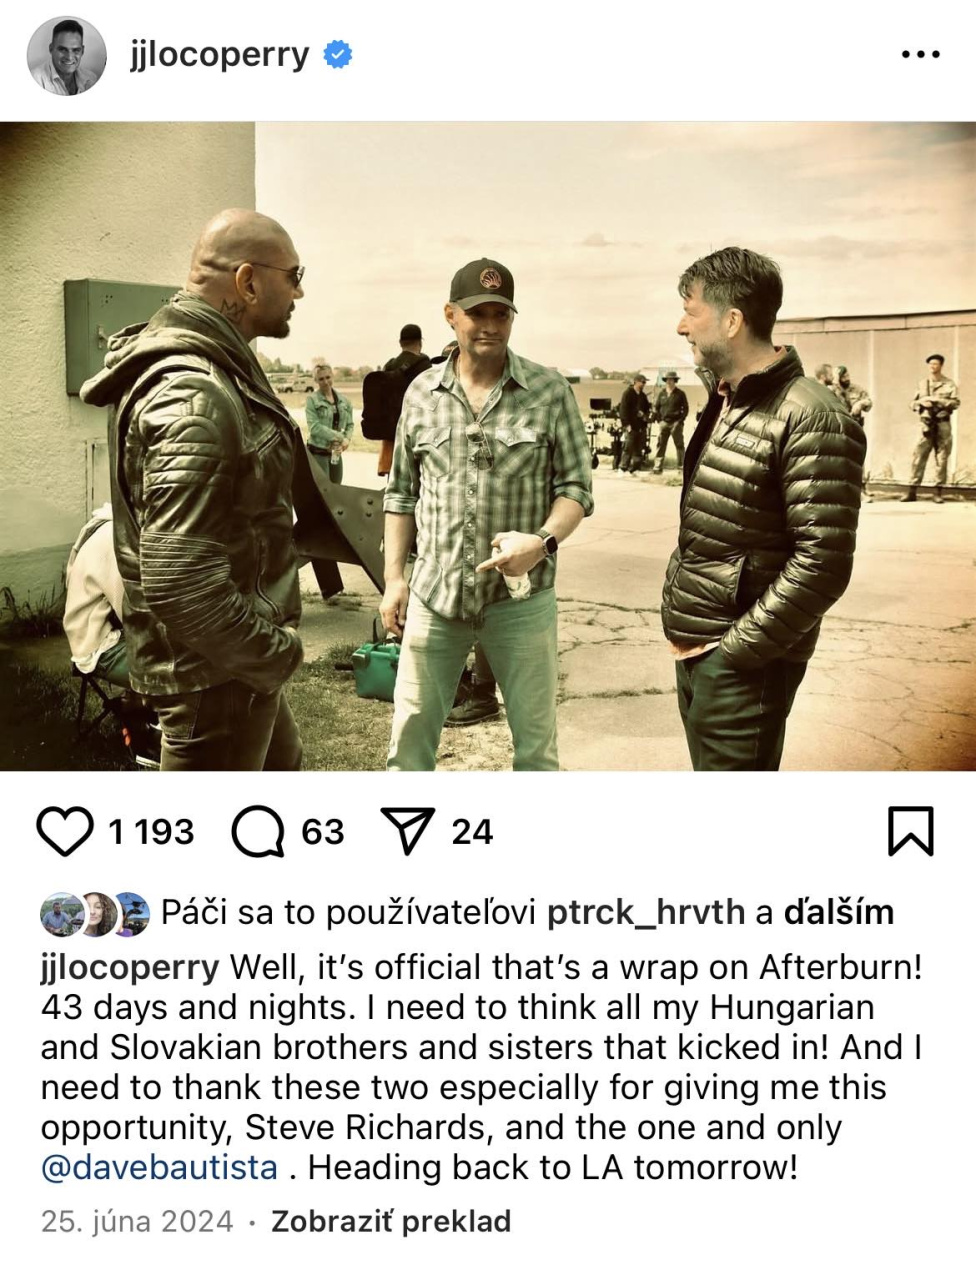Screen dimensions: 976x1280
Task: View other likers via ďalším link
Action: [x=838, y=912]
